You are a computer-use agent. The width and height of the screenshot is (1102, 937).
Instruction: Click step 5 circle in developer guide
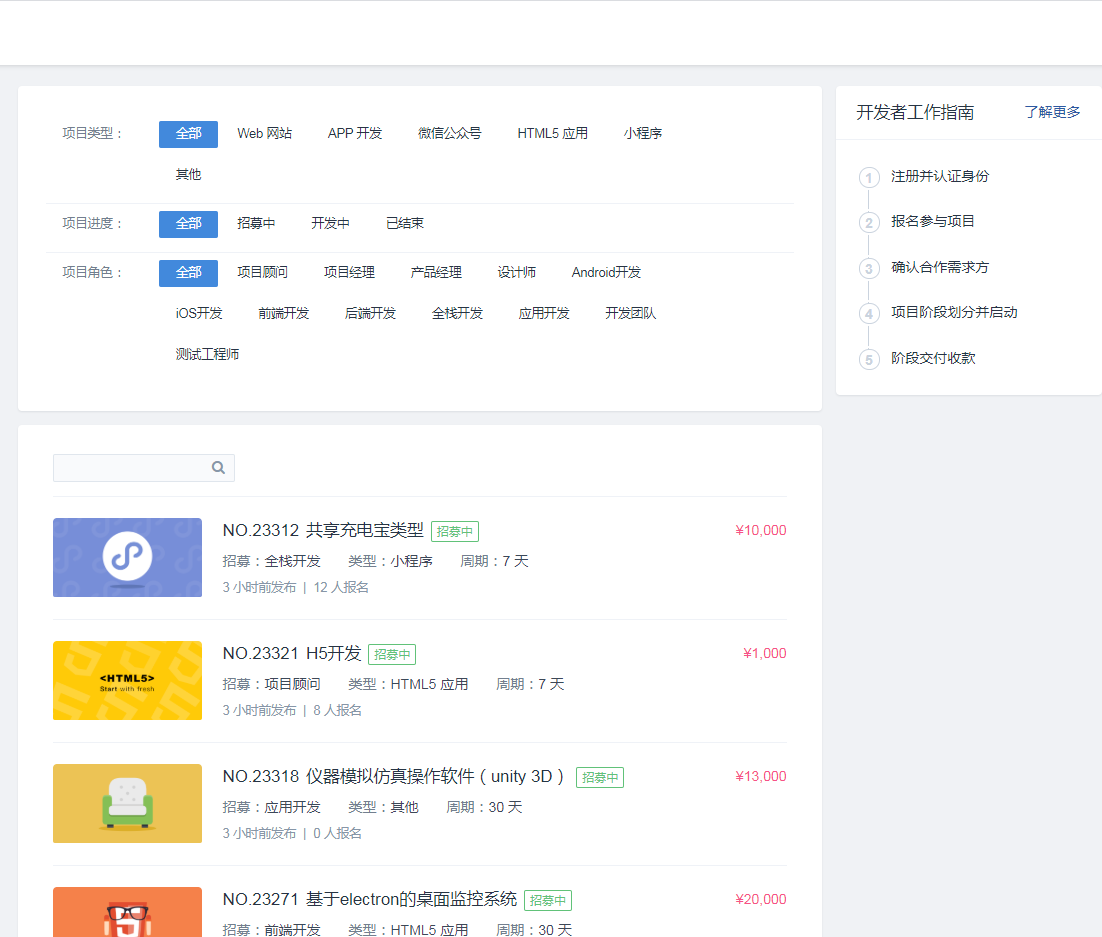[x=869, y=359]
